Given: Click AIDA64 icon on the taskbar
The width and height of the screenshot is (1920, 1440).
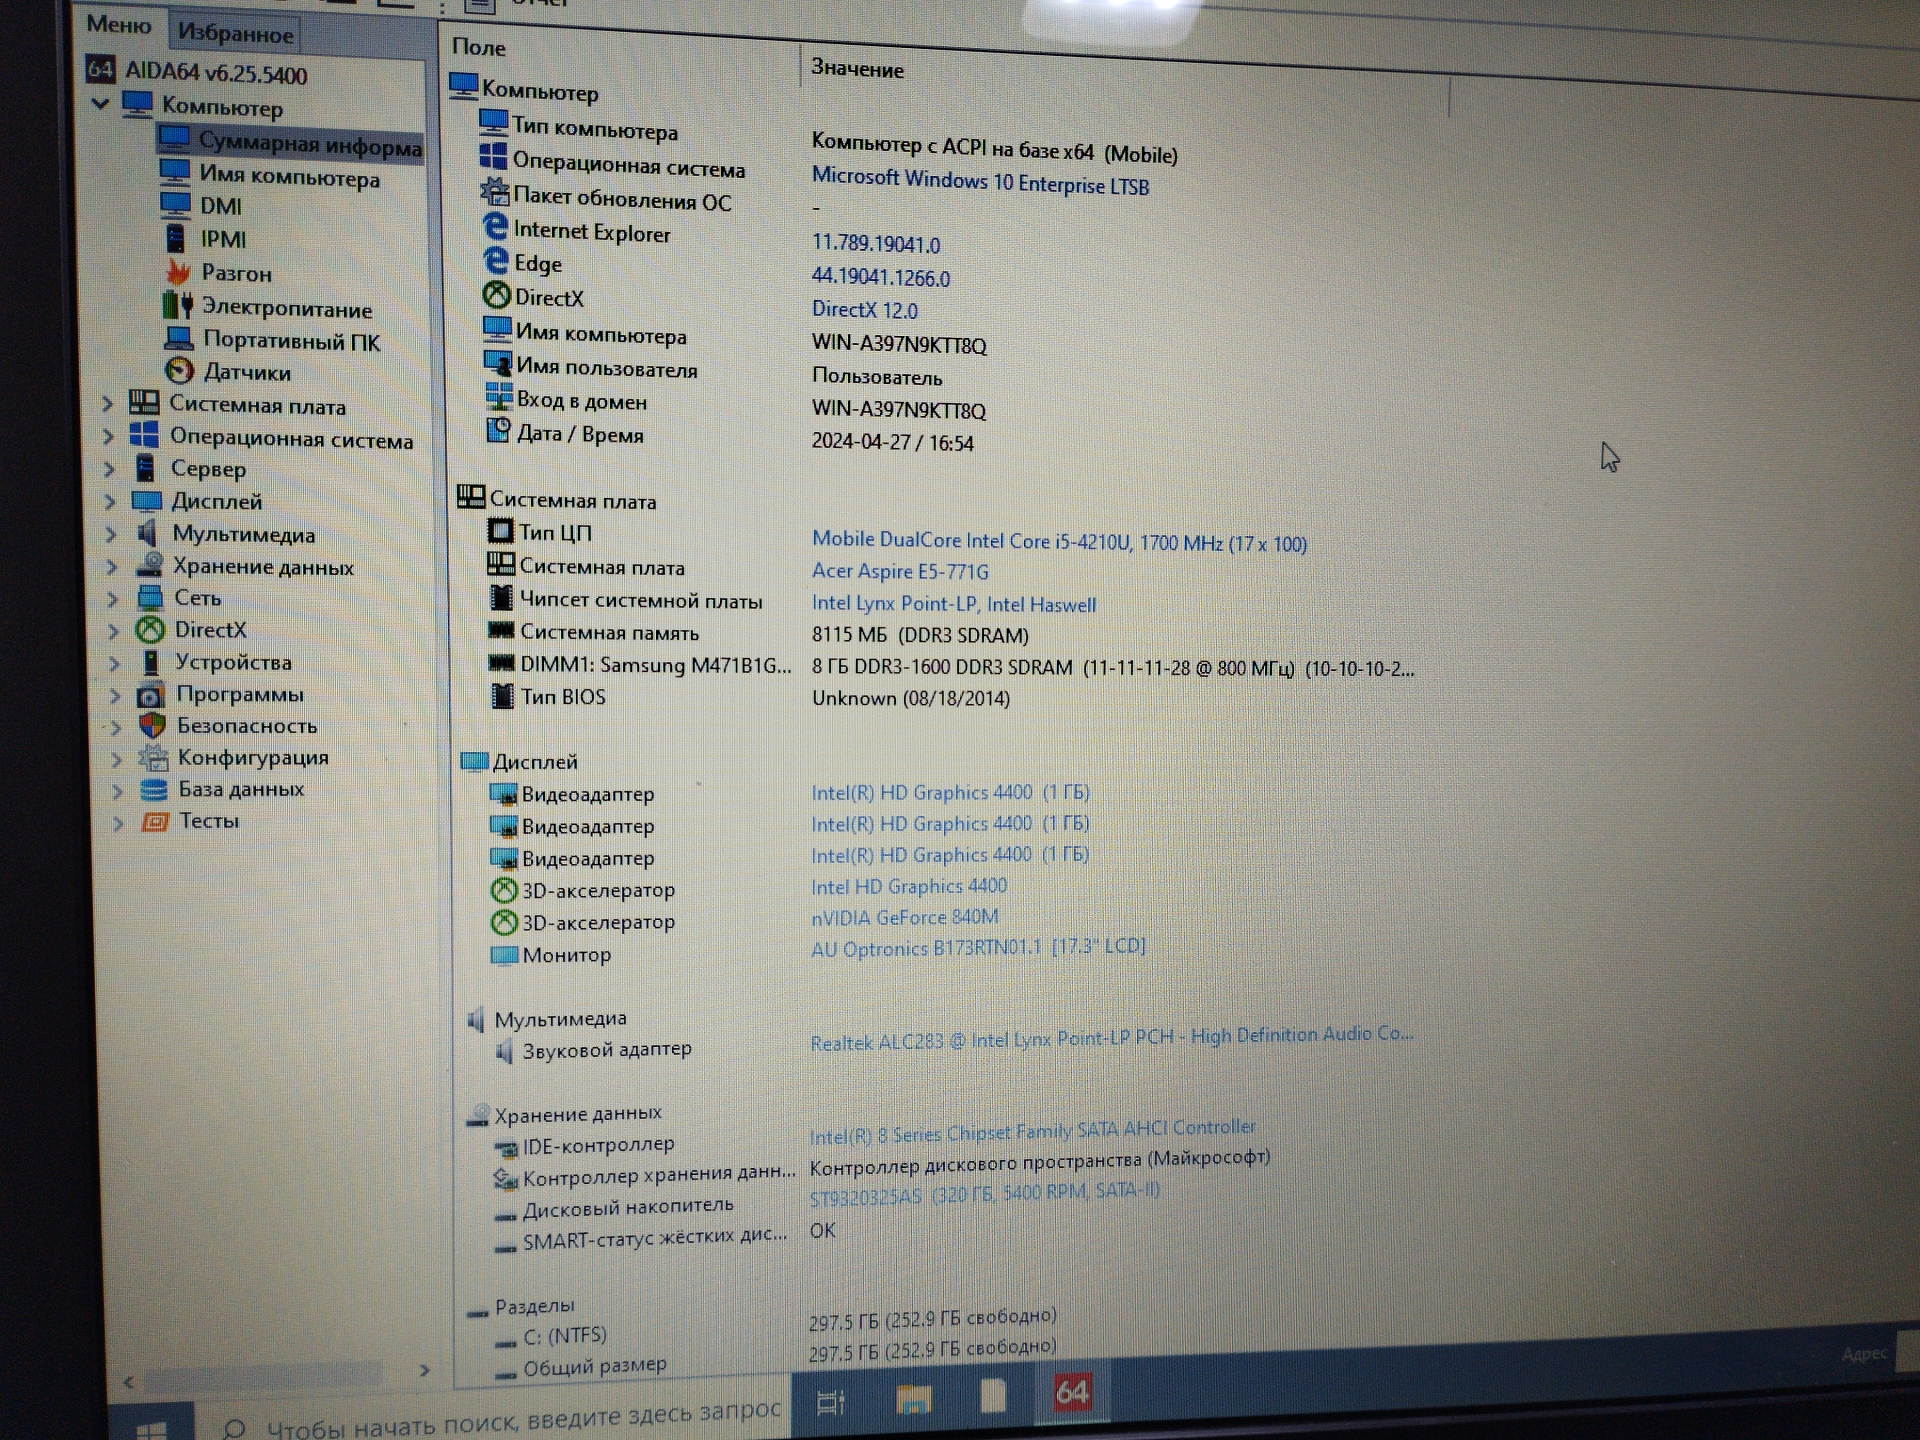Looking at the screenshot, I should click(x=1071, y=1392).
